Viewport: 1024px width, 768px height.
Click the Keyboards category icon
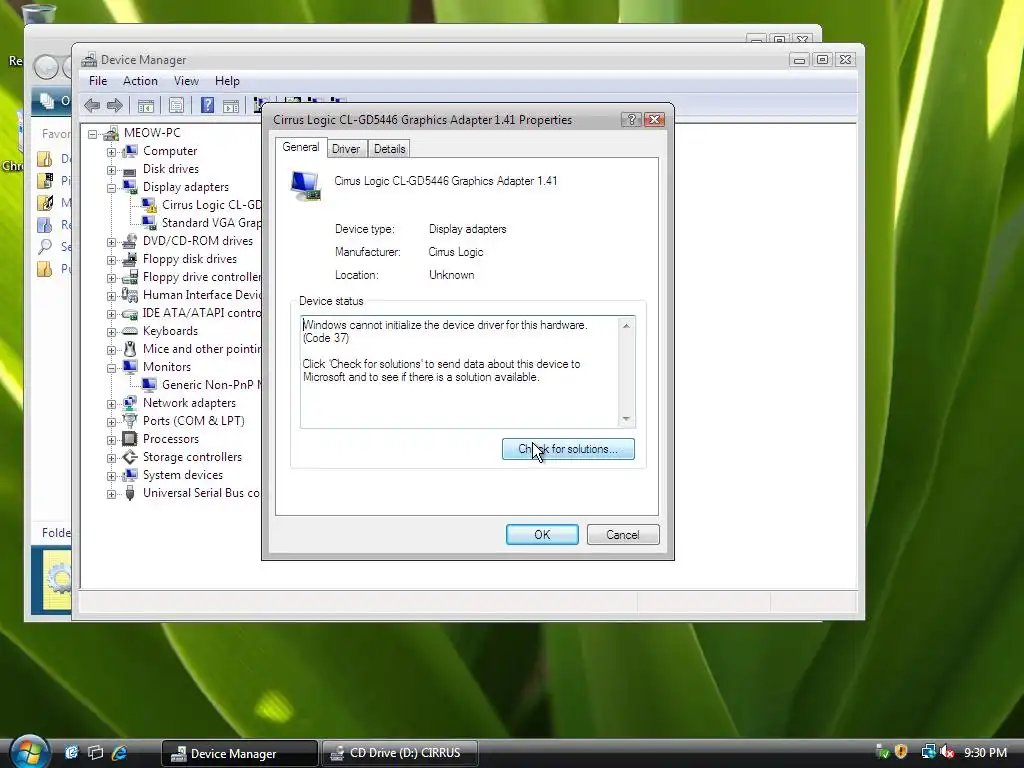130,331
